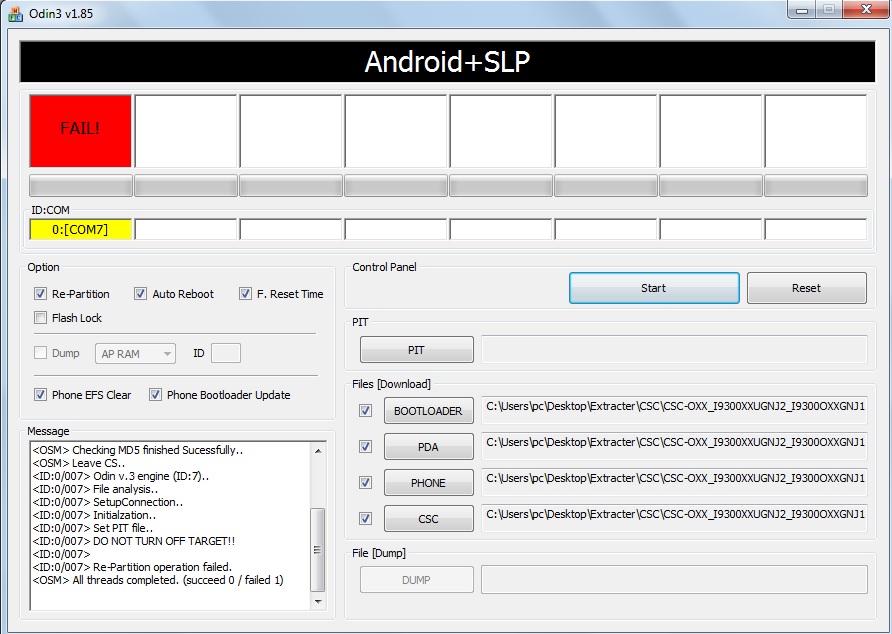Viewport: 892px width, 634px height.
Task: Toggle the checkbox beside PHONE button
Action: pos(366,483)
